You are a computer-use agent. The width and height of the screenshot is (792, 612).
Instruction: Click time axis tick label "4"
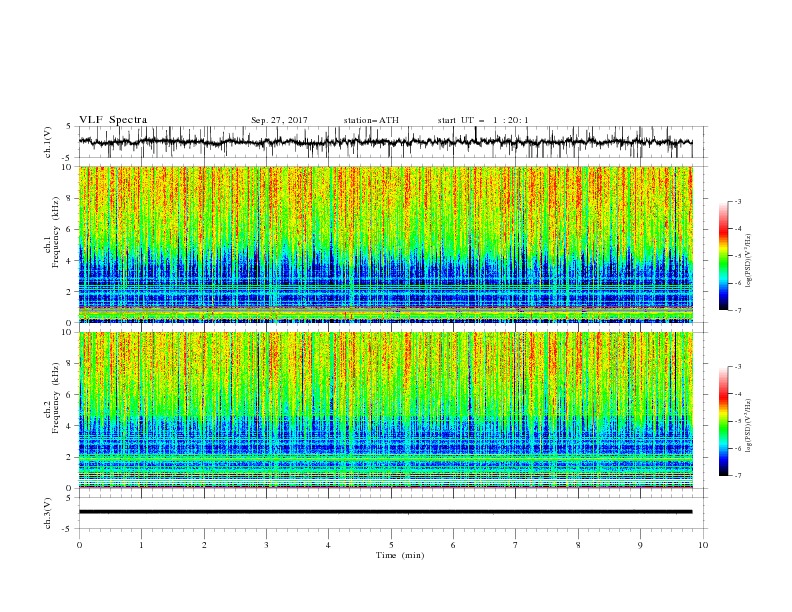328,545
